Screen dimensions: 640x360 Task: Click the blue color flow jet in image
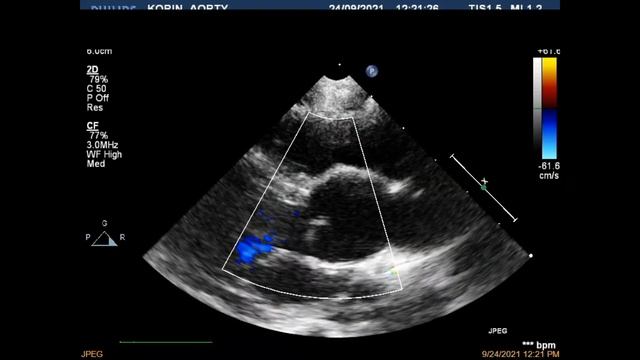pos(253,248)
